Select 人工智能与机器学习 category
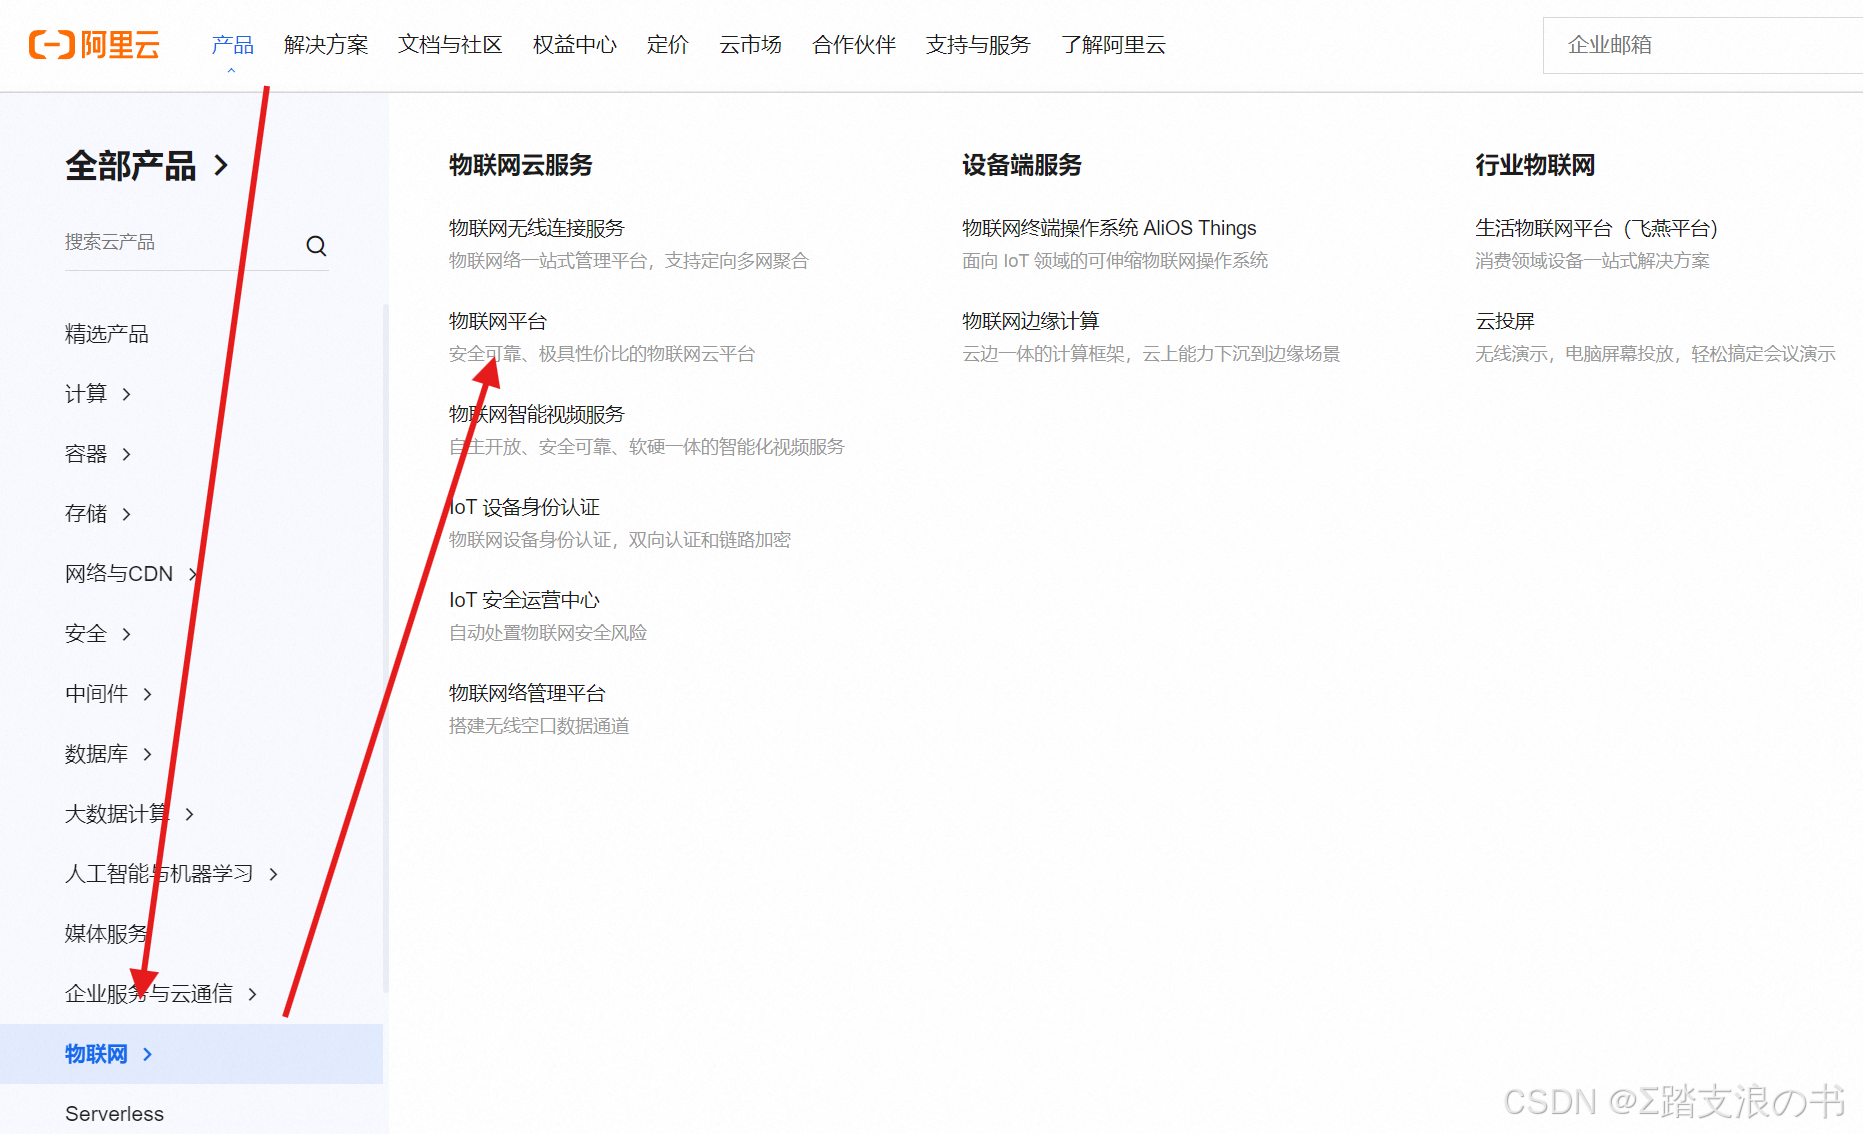This screenshot has width=1863, height=1134. pos(159,874)
